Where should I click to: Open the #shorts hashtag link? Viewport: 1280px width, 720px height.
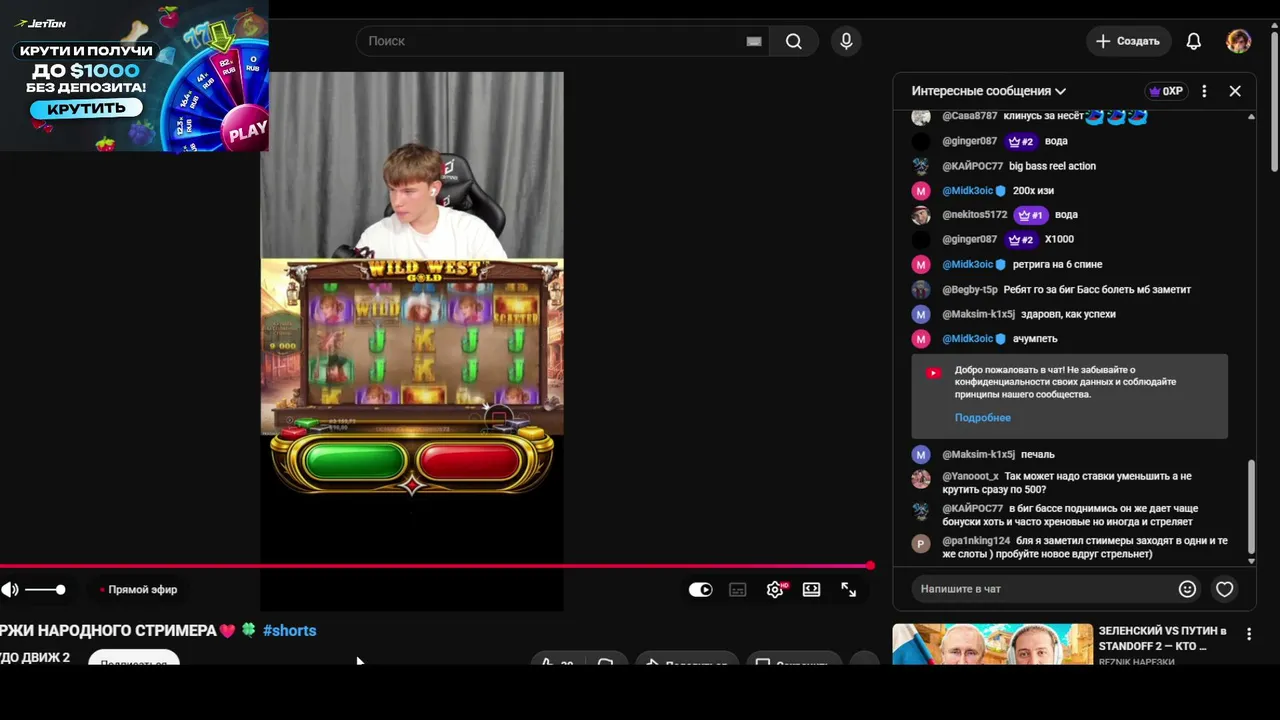[289, 631]
